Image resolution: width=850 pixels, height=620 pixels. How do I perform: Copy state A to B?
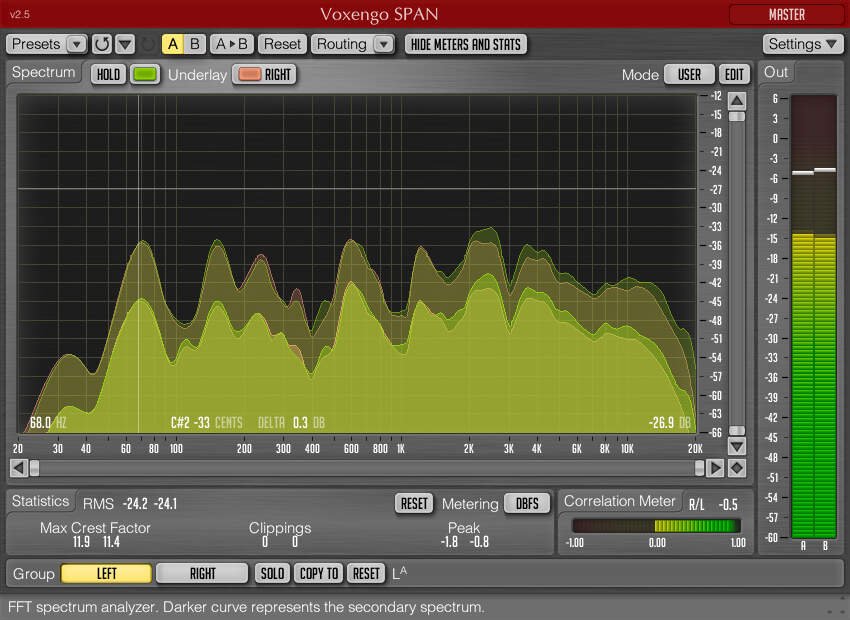click(x=232, y=44)
